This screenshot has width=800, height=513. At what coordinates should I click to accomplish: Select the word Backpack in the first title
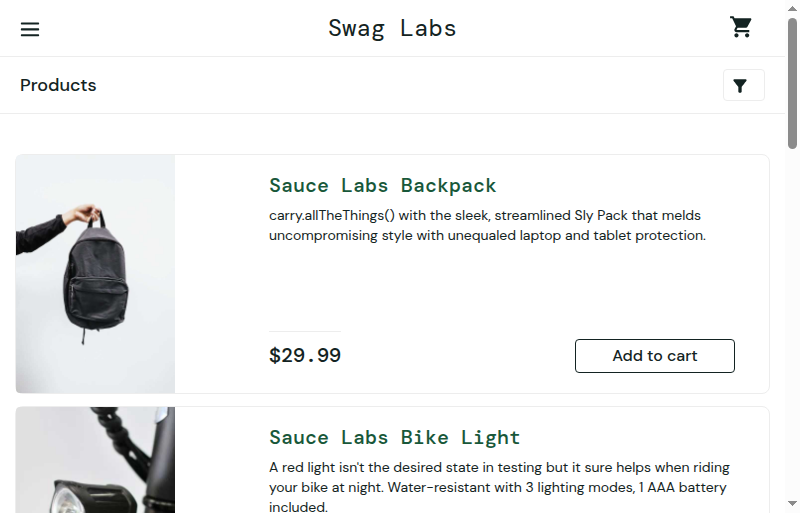pos(448,186)
